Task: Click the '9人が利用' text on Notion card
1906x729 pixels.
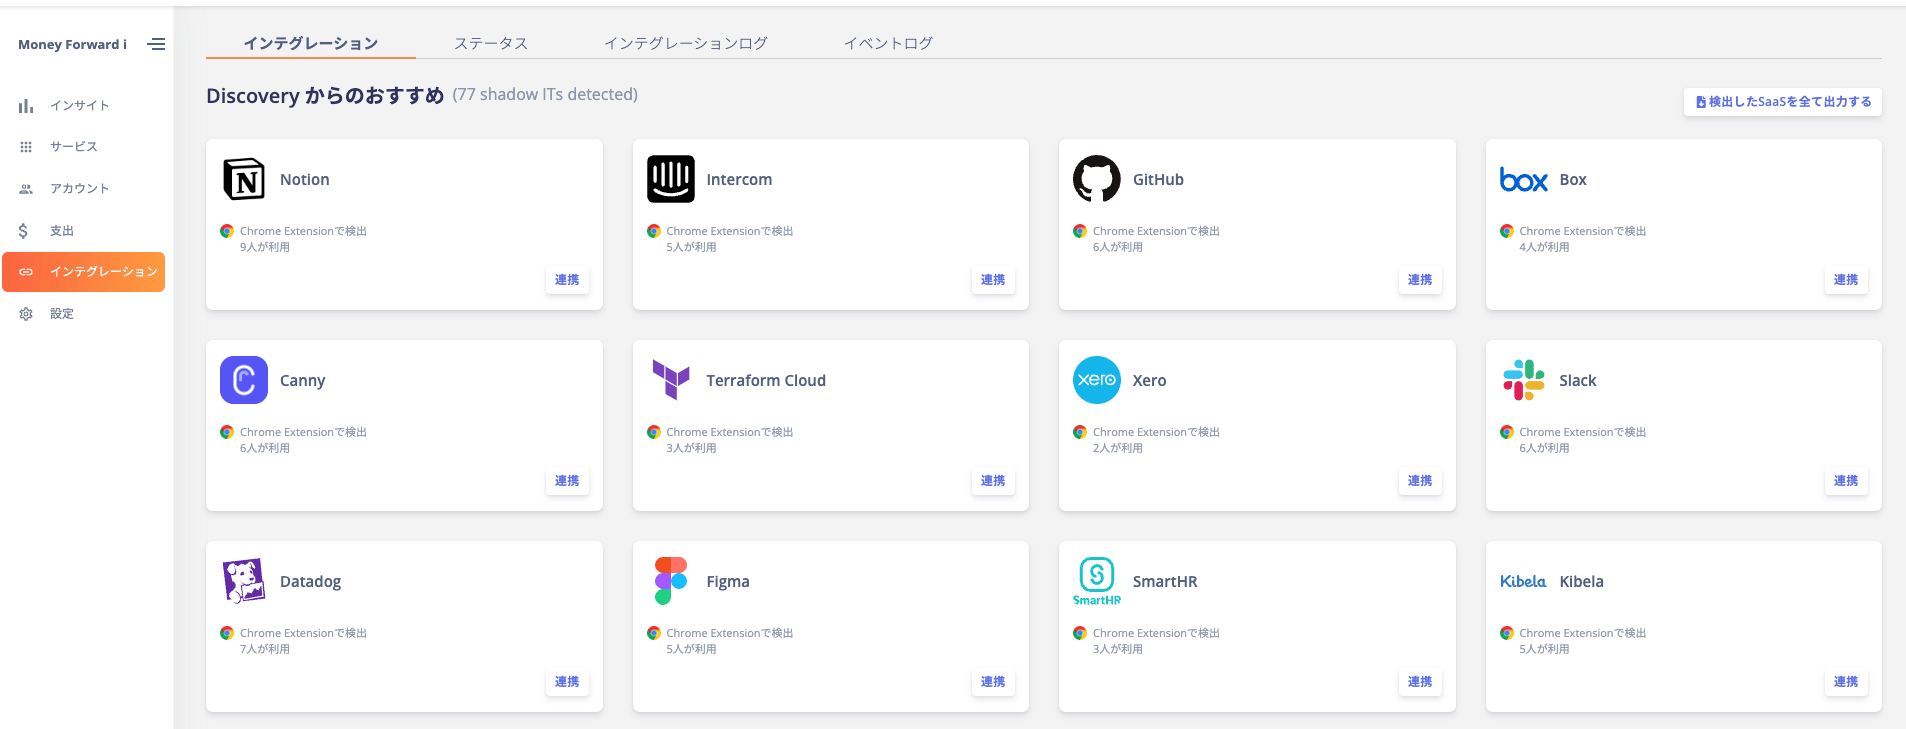Action: (265, 247)
